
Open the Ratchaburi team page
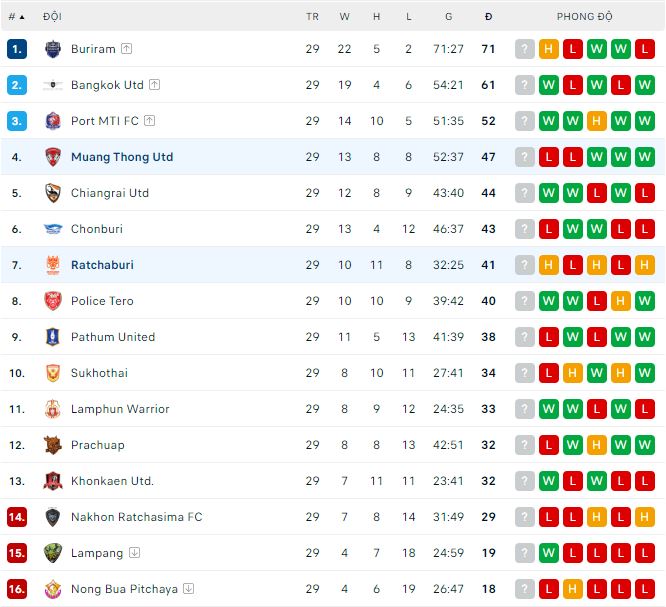click(102, 265)
